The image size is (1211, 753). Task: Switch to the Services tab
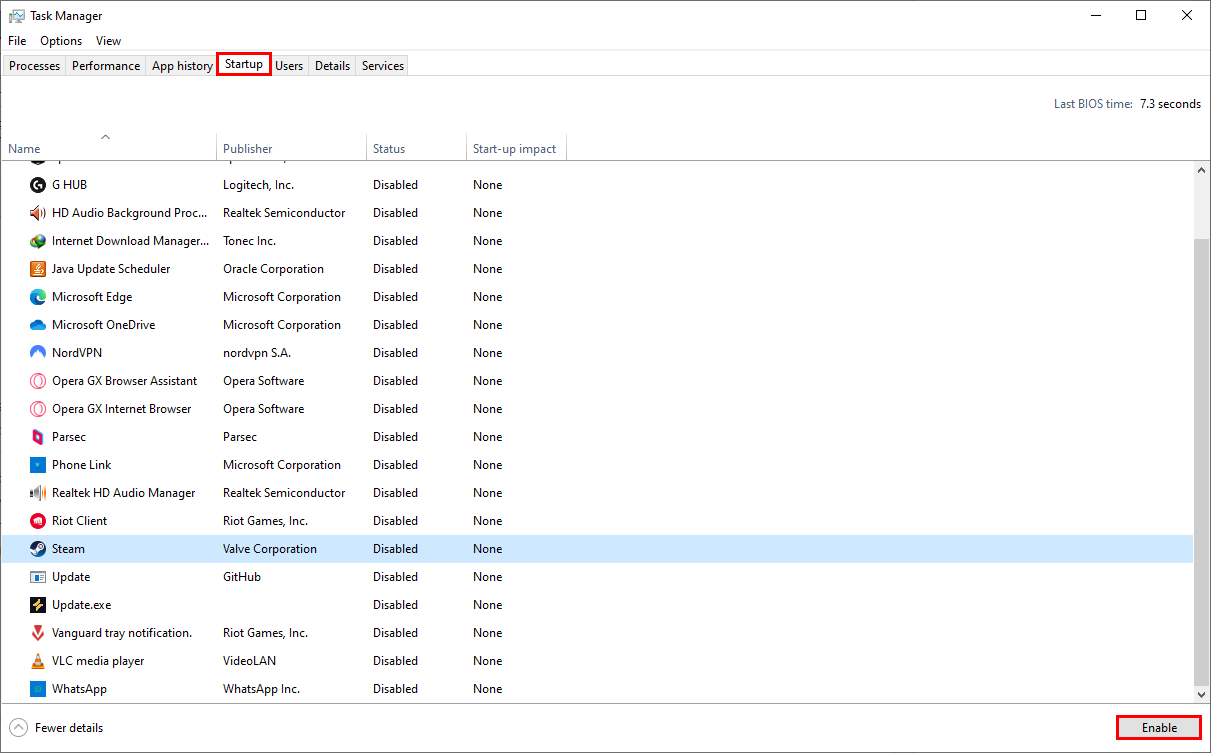pos(383,66)
